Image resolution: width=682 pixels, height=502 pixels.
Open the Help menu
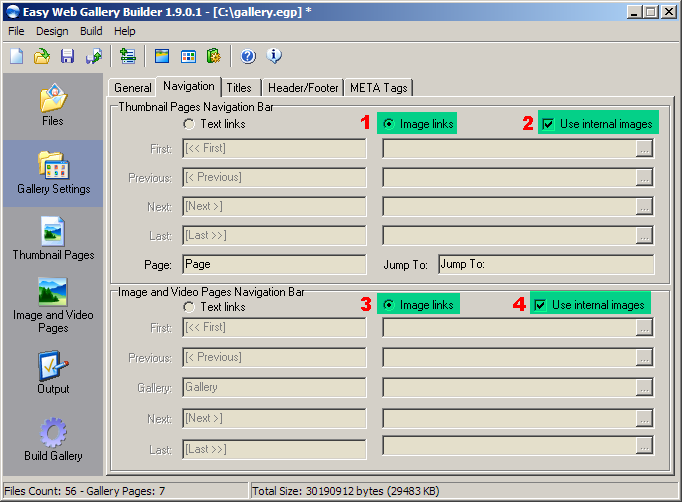124,31
